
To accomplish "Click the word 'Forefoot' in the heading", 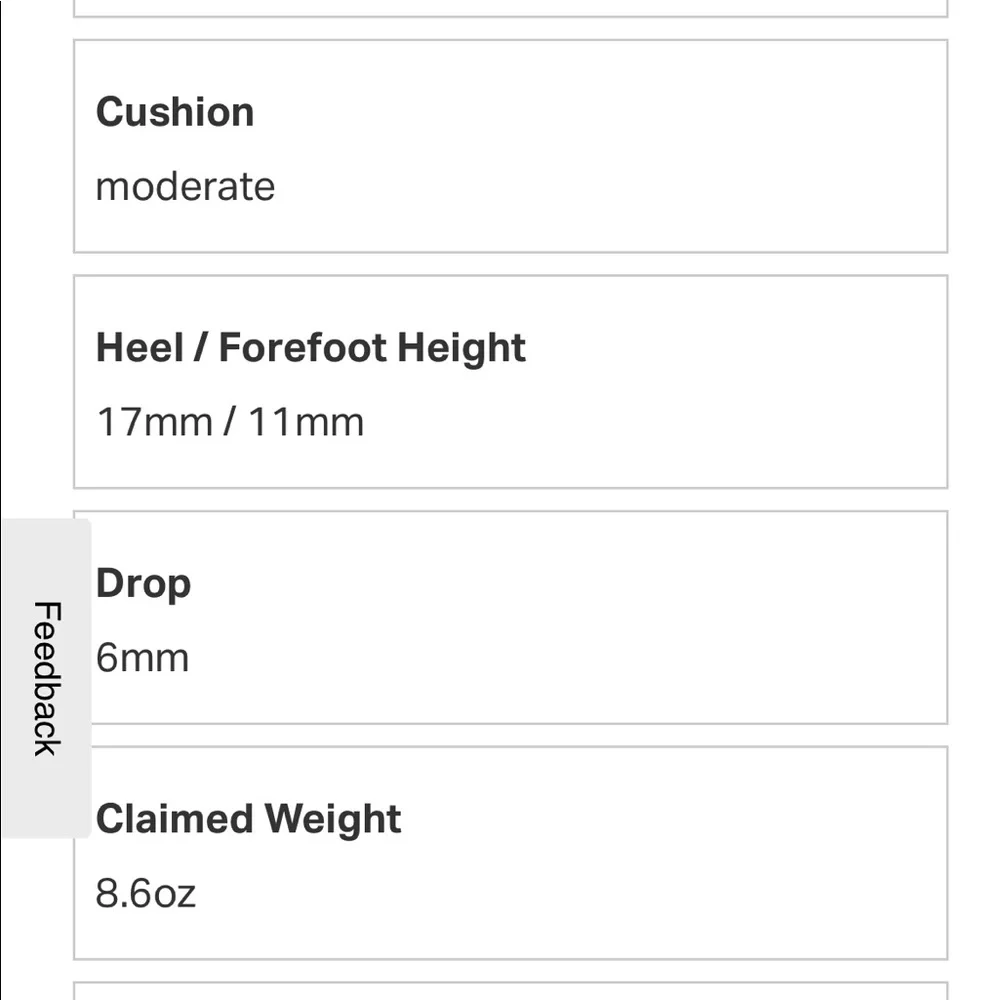I will point(302,347).
